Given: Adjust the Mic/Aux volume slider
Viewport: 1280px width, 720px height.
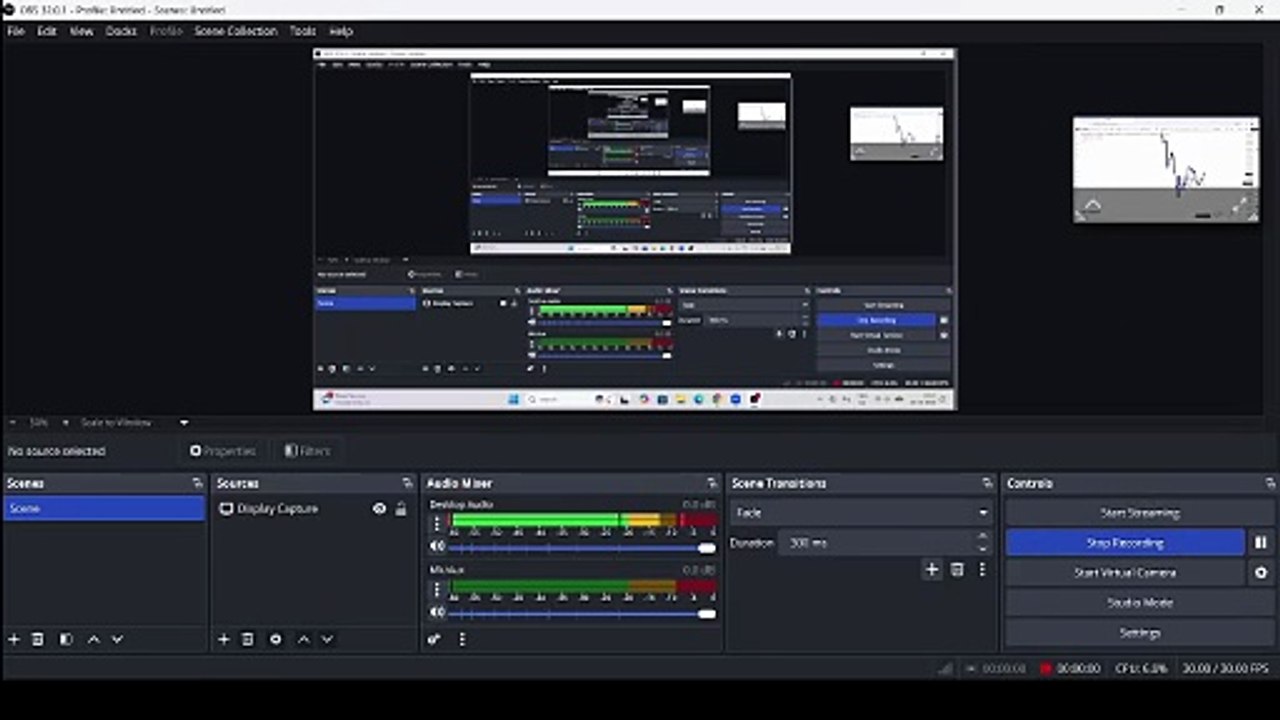Looking at the screenshot, I should [582, 613].
